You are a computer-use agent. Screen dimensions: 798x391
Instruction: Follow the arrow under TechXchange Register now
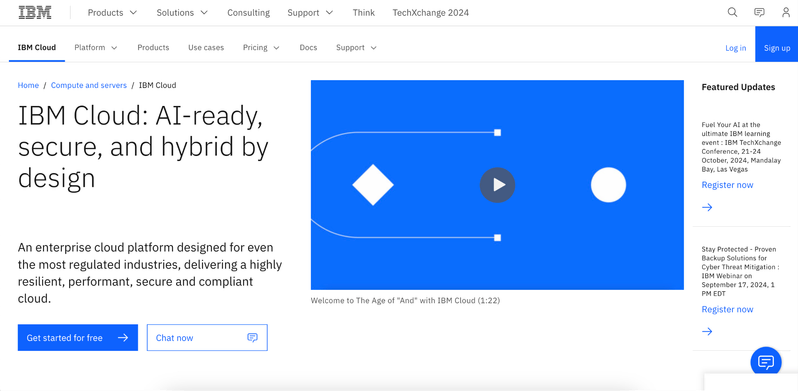point(707,207)
